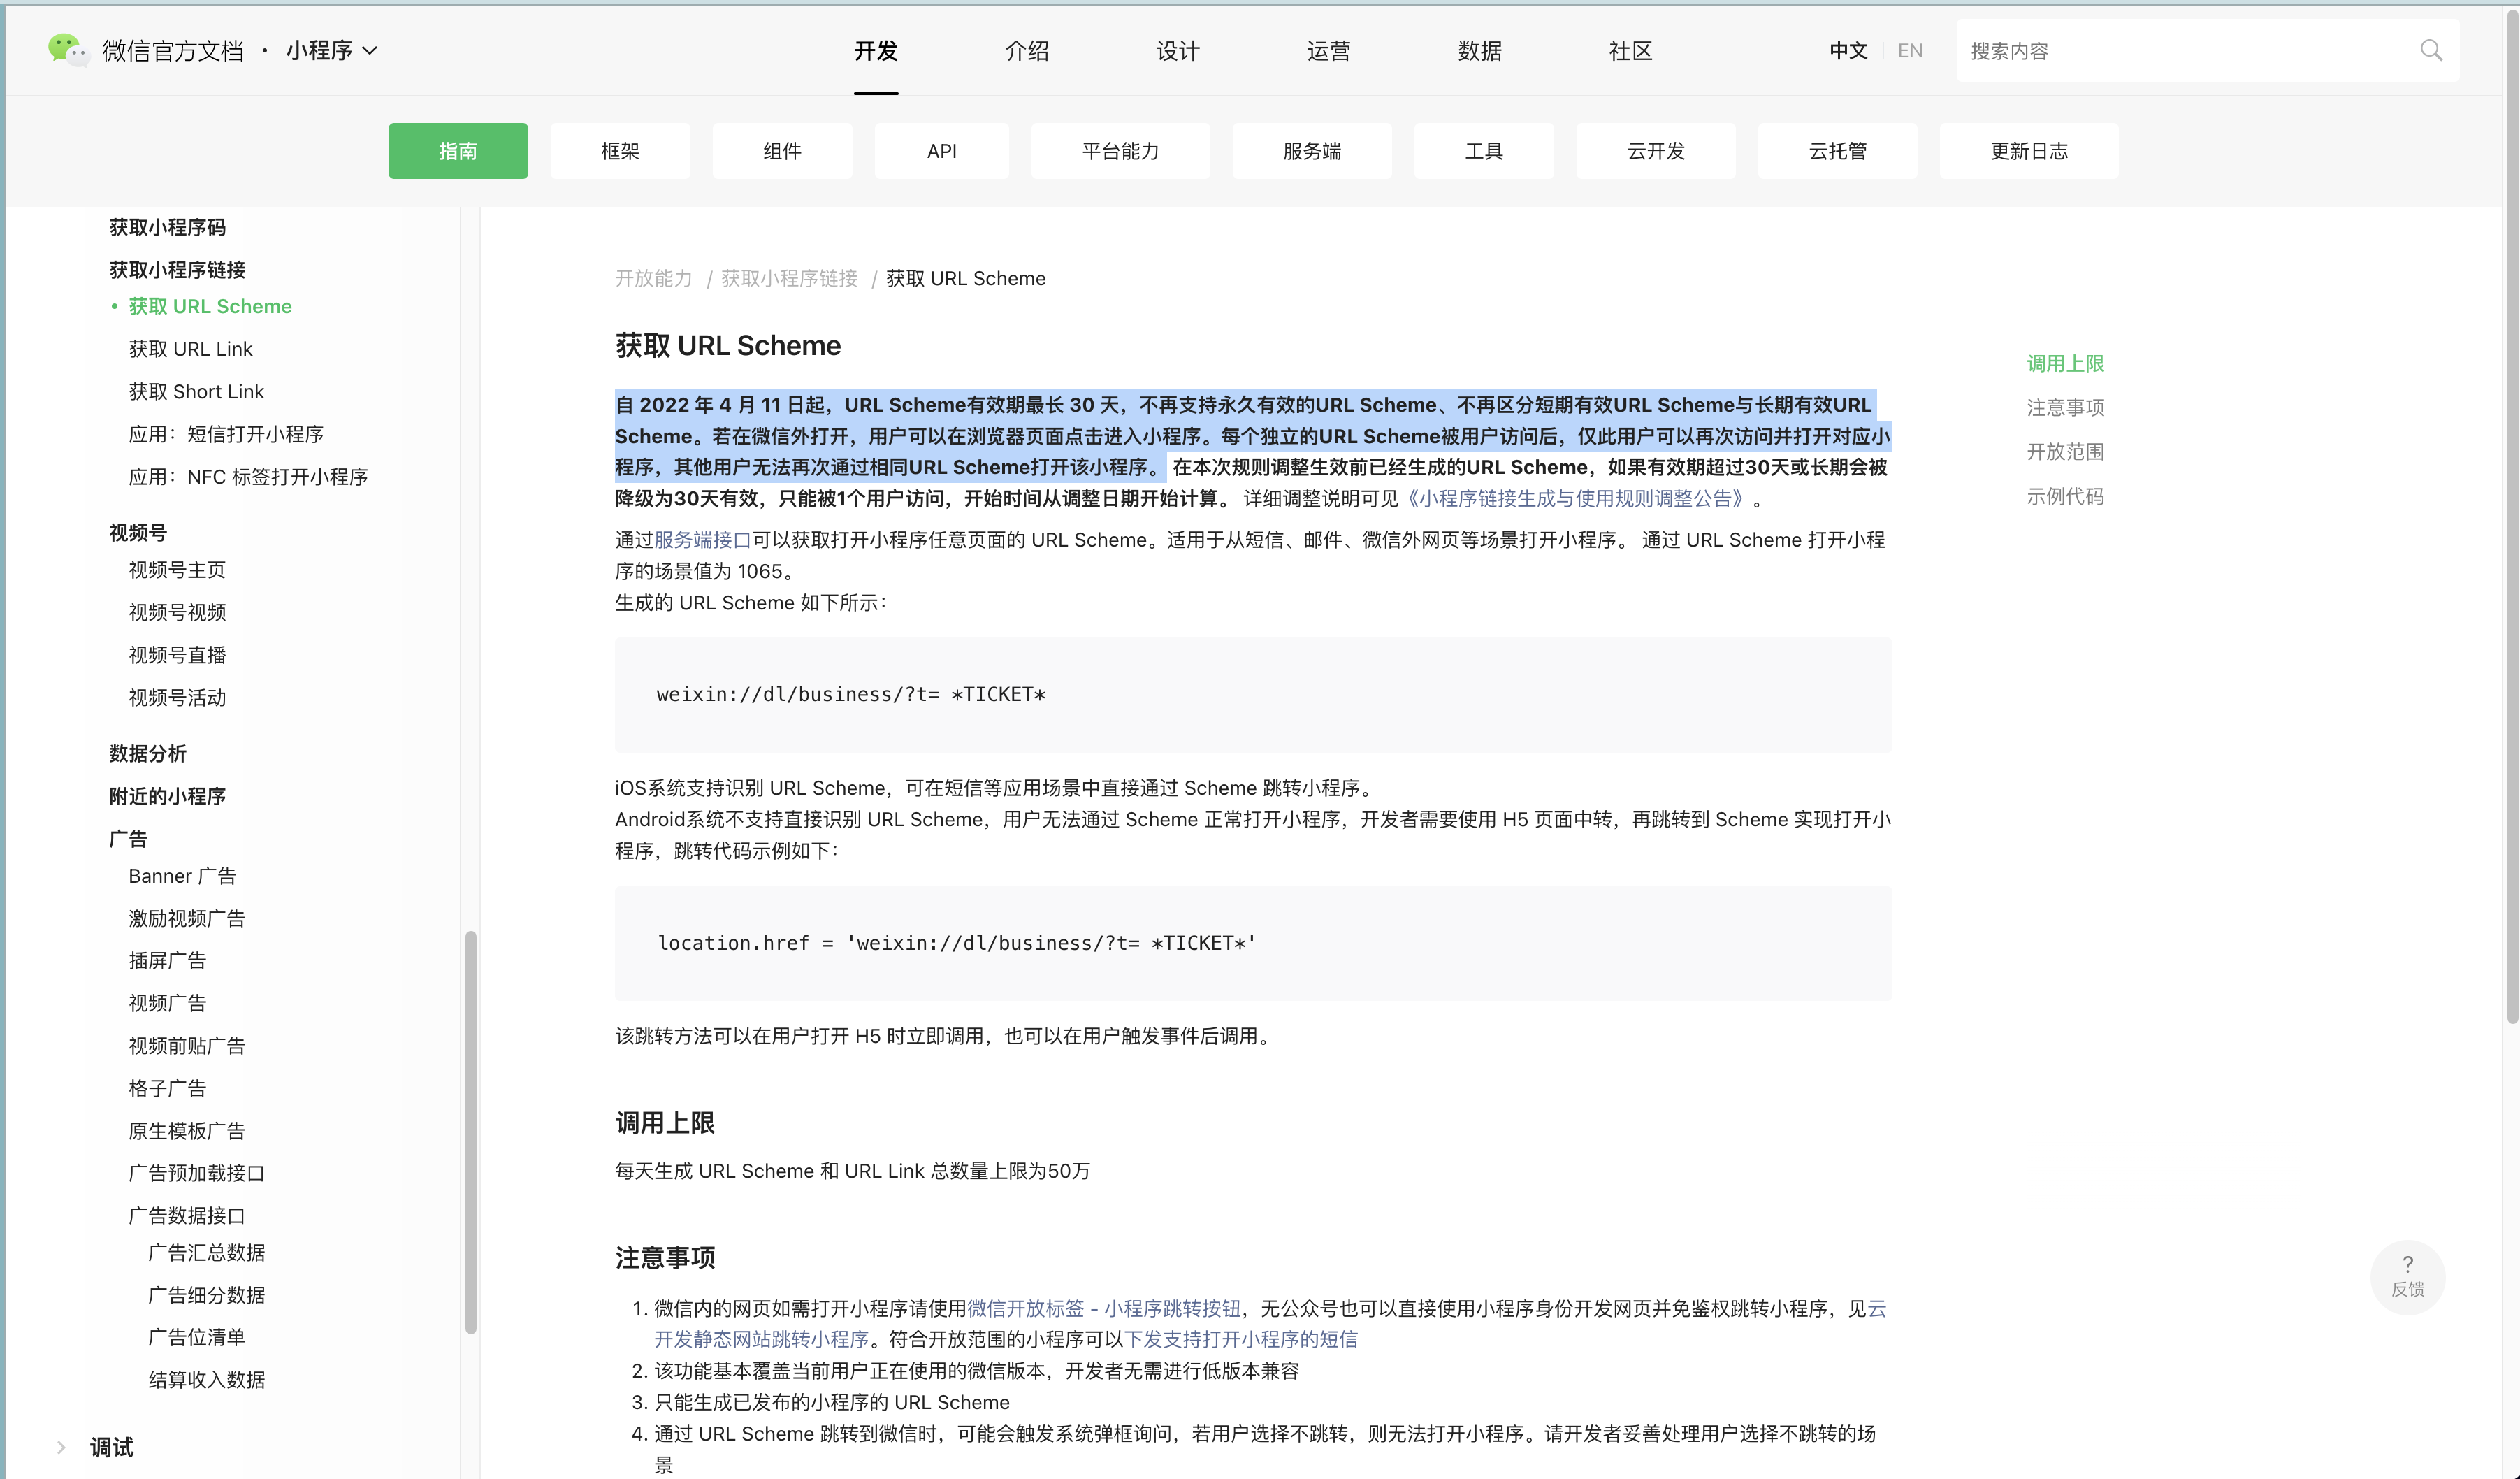Select 获取 Short Link in sidebar
Viewport: 2520px width, 1479px height.
click(x=196, y=391)
